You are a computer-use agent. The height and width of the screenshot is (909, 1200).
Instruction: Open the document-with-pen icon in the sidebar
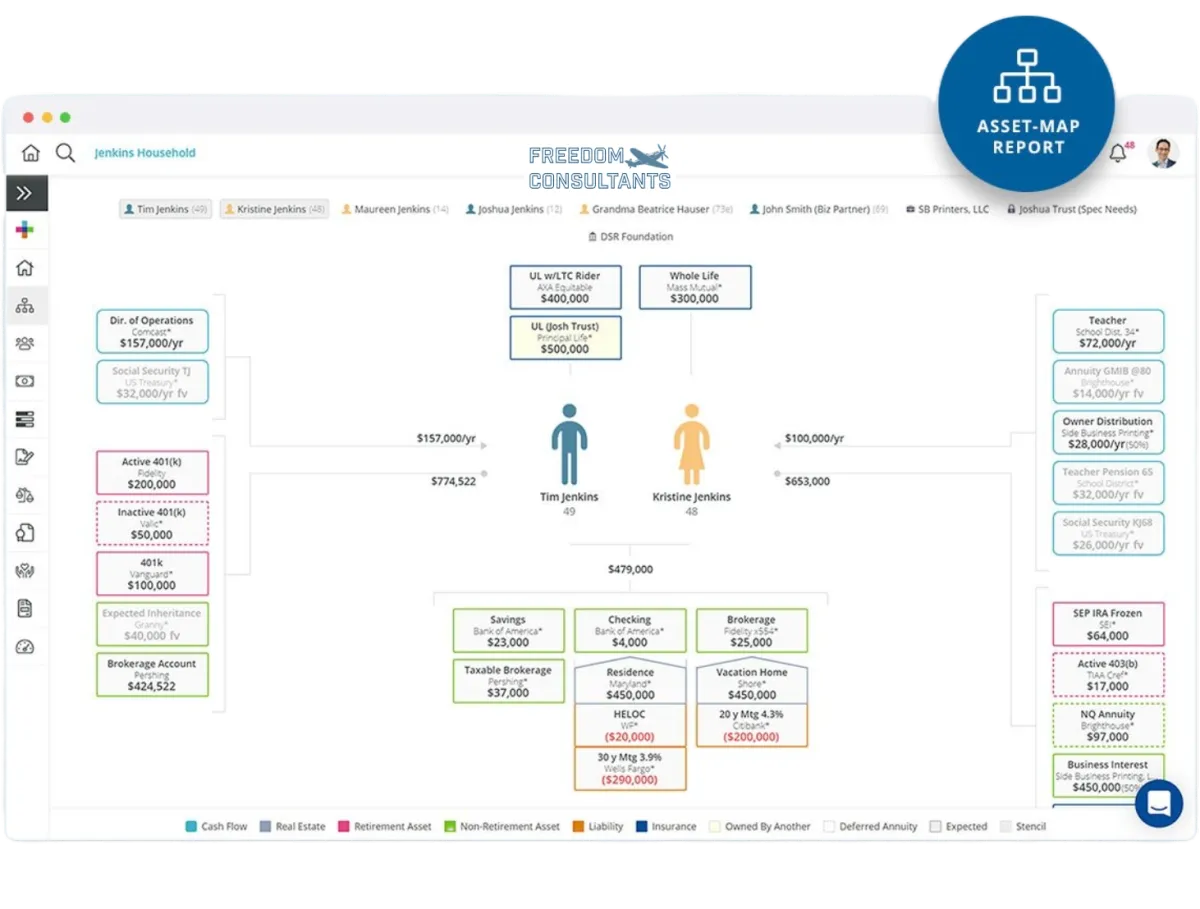pyautogui.click(x=25, y=457)
